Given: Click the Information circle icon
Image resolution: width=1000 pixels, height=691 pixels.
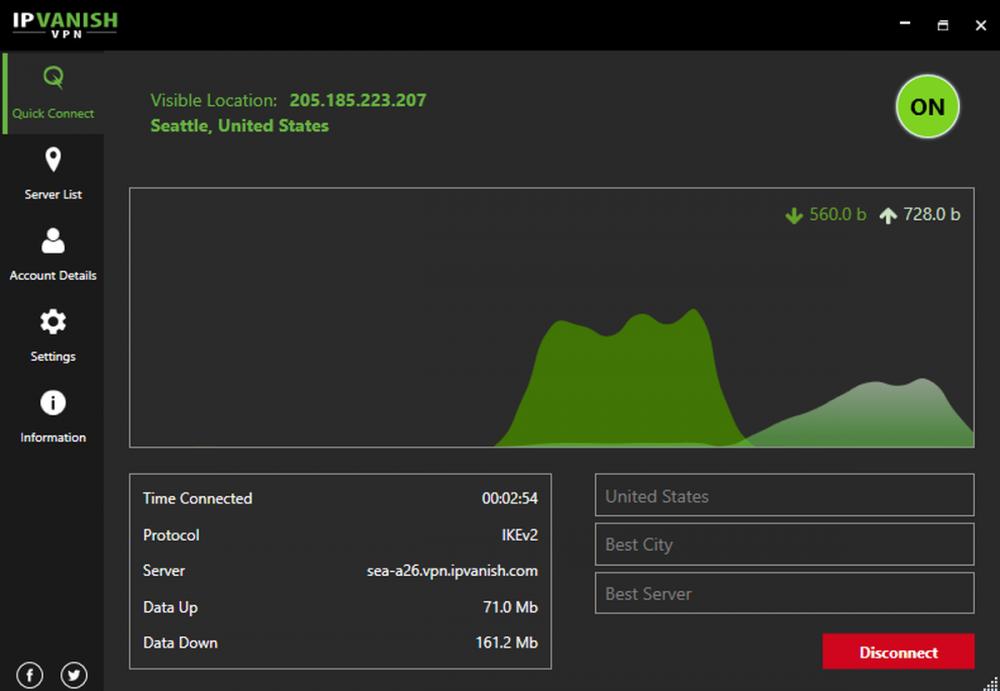Looking at the screenshot, I should coord(53,403).
